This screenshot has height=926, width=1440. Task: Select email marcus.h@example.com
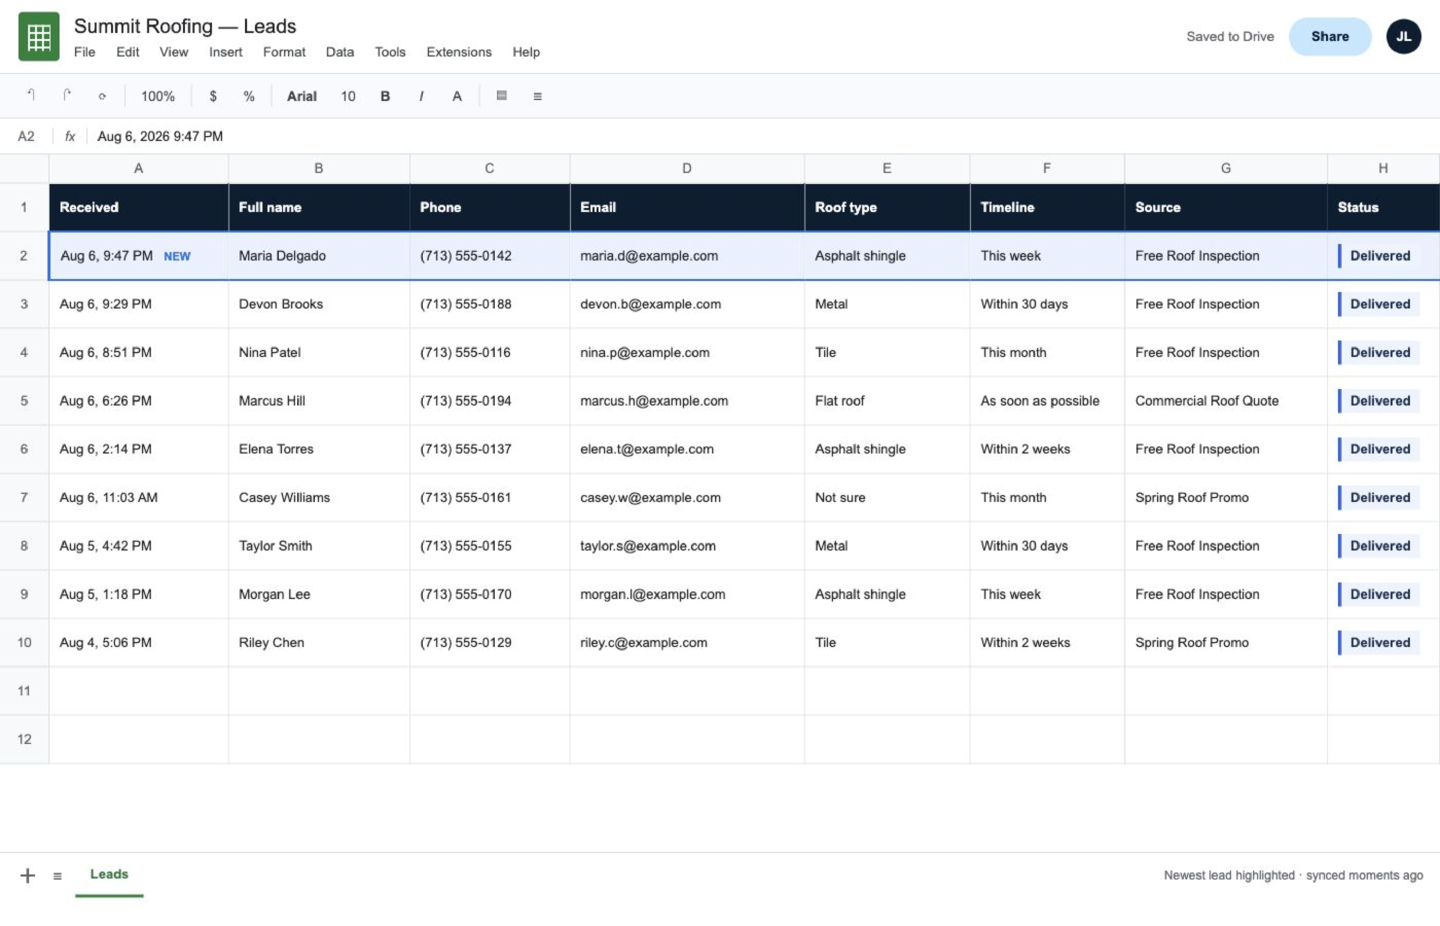pyautogui.click(x=687, y=401)
